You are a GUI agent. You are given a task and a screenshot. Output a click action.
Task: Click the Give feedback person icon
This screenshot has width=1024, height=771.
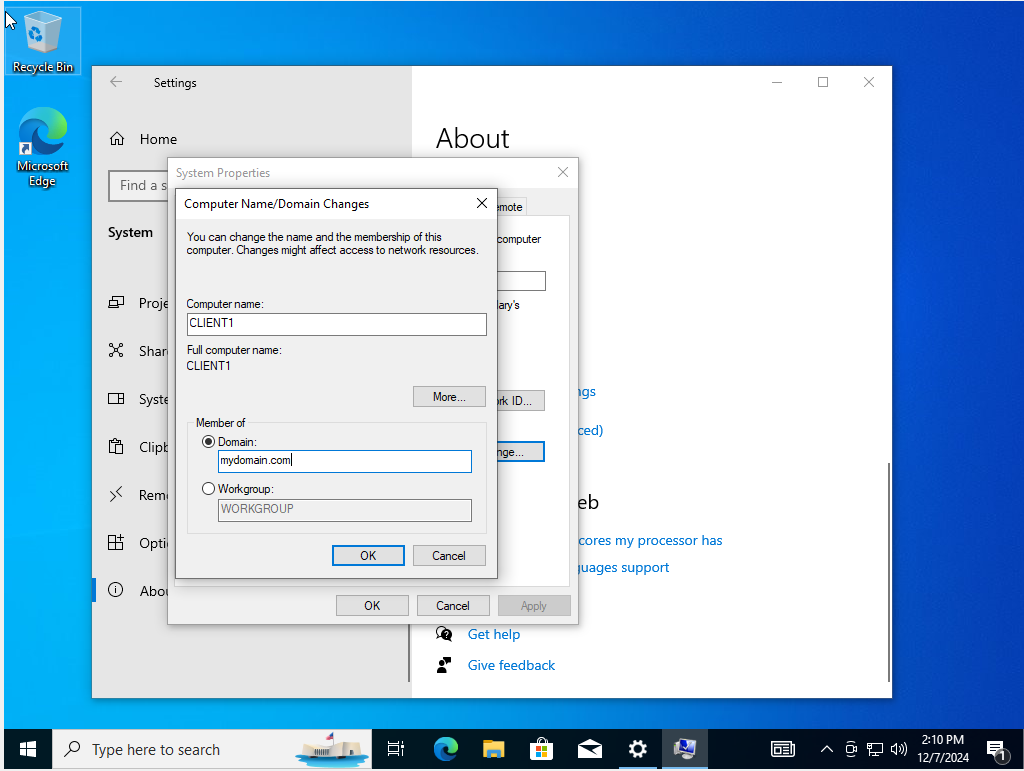[x=444, y=665]
